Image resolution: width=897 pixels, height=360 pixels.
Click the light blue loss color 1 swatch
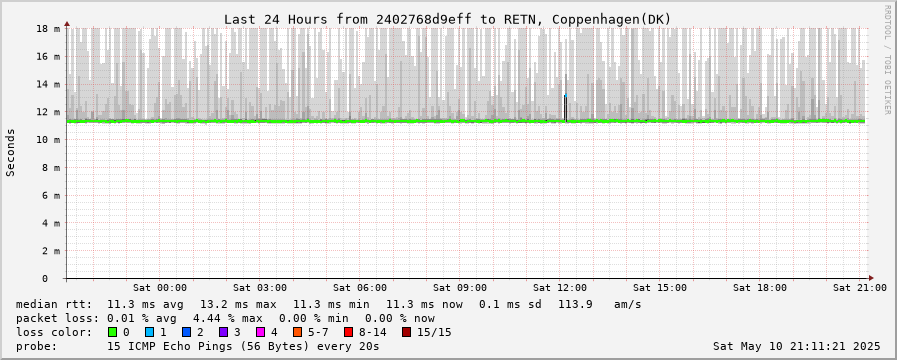pyautogui.click(x=149, y=332)
